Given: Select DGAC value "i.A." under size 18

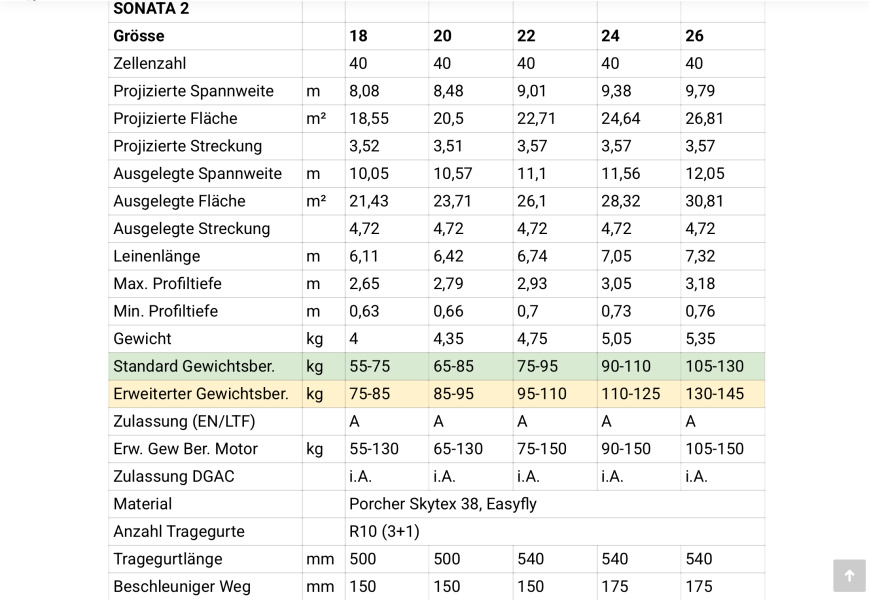Looking at the screenshot, I should point(361,476).
